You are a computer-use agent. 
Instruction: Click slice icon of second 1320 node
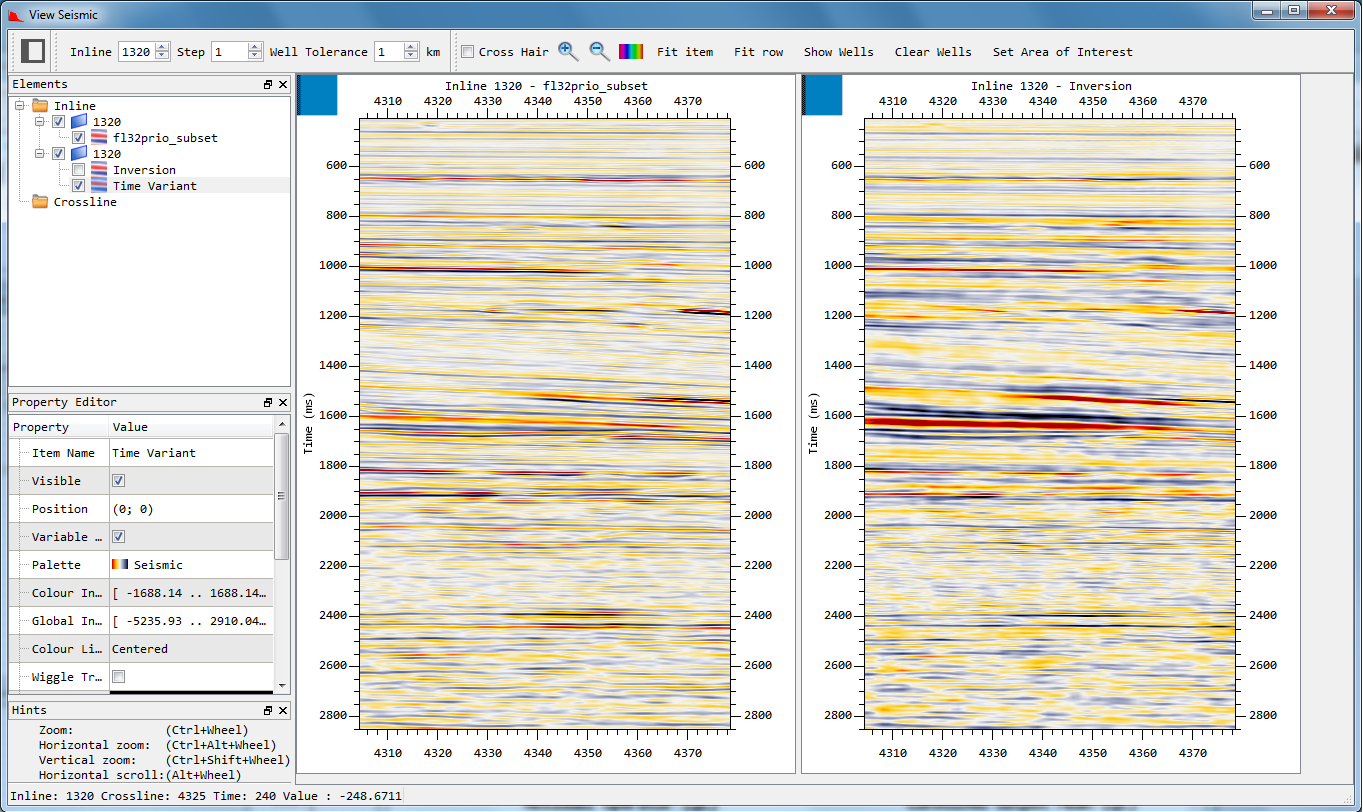coord(79,154)
